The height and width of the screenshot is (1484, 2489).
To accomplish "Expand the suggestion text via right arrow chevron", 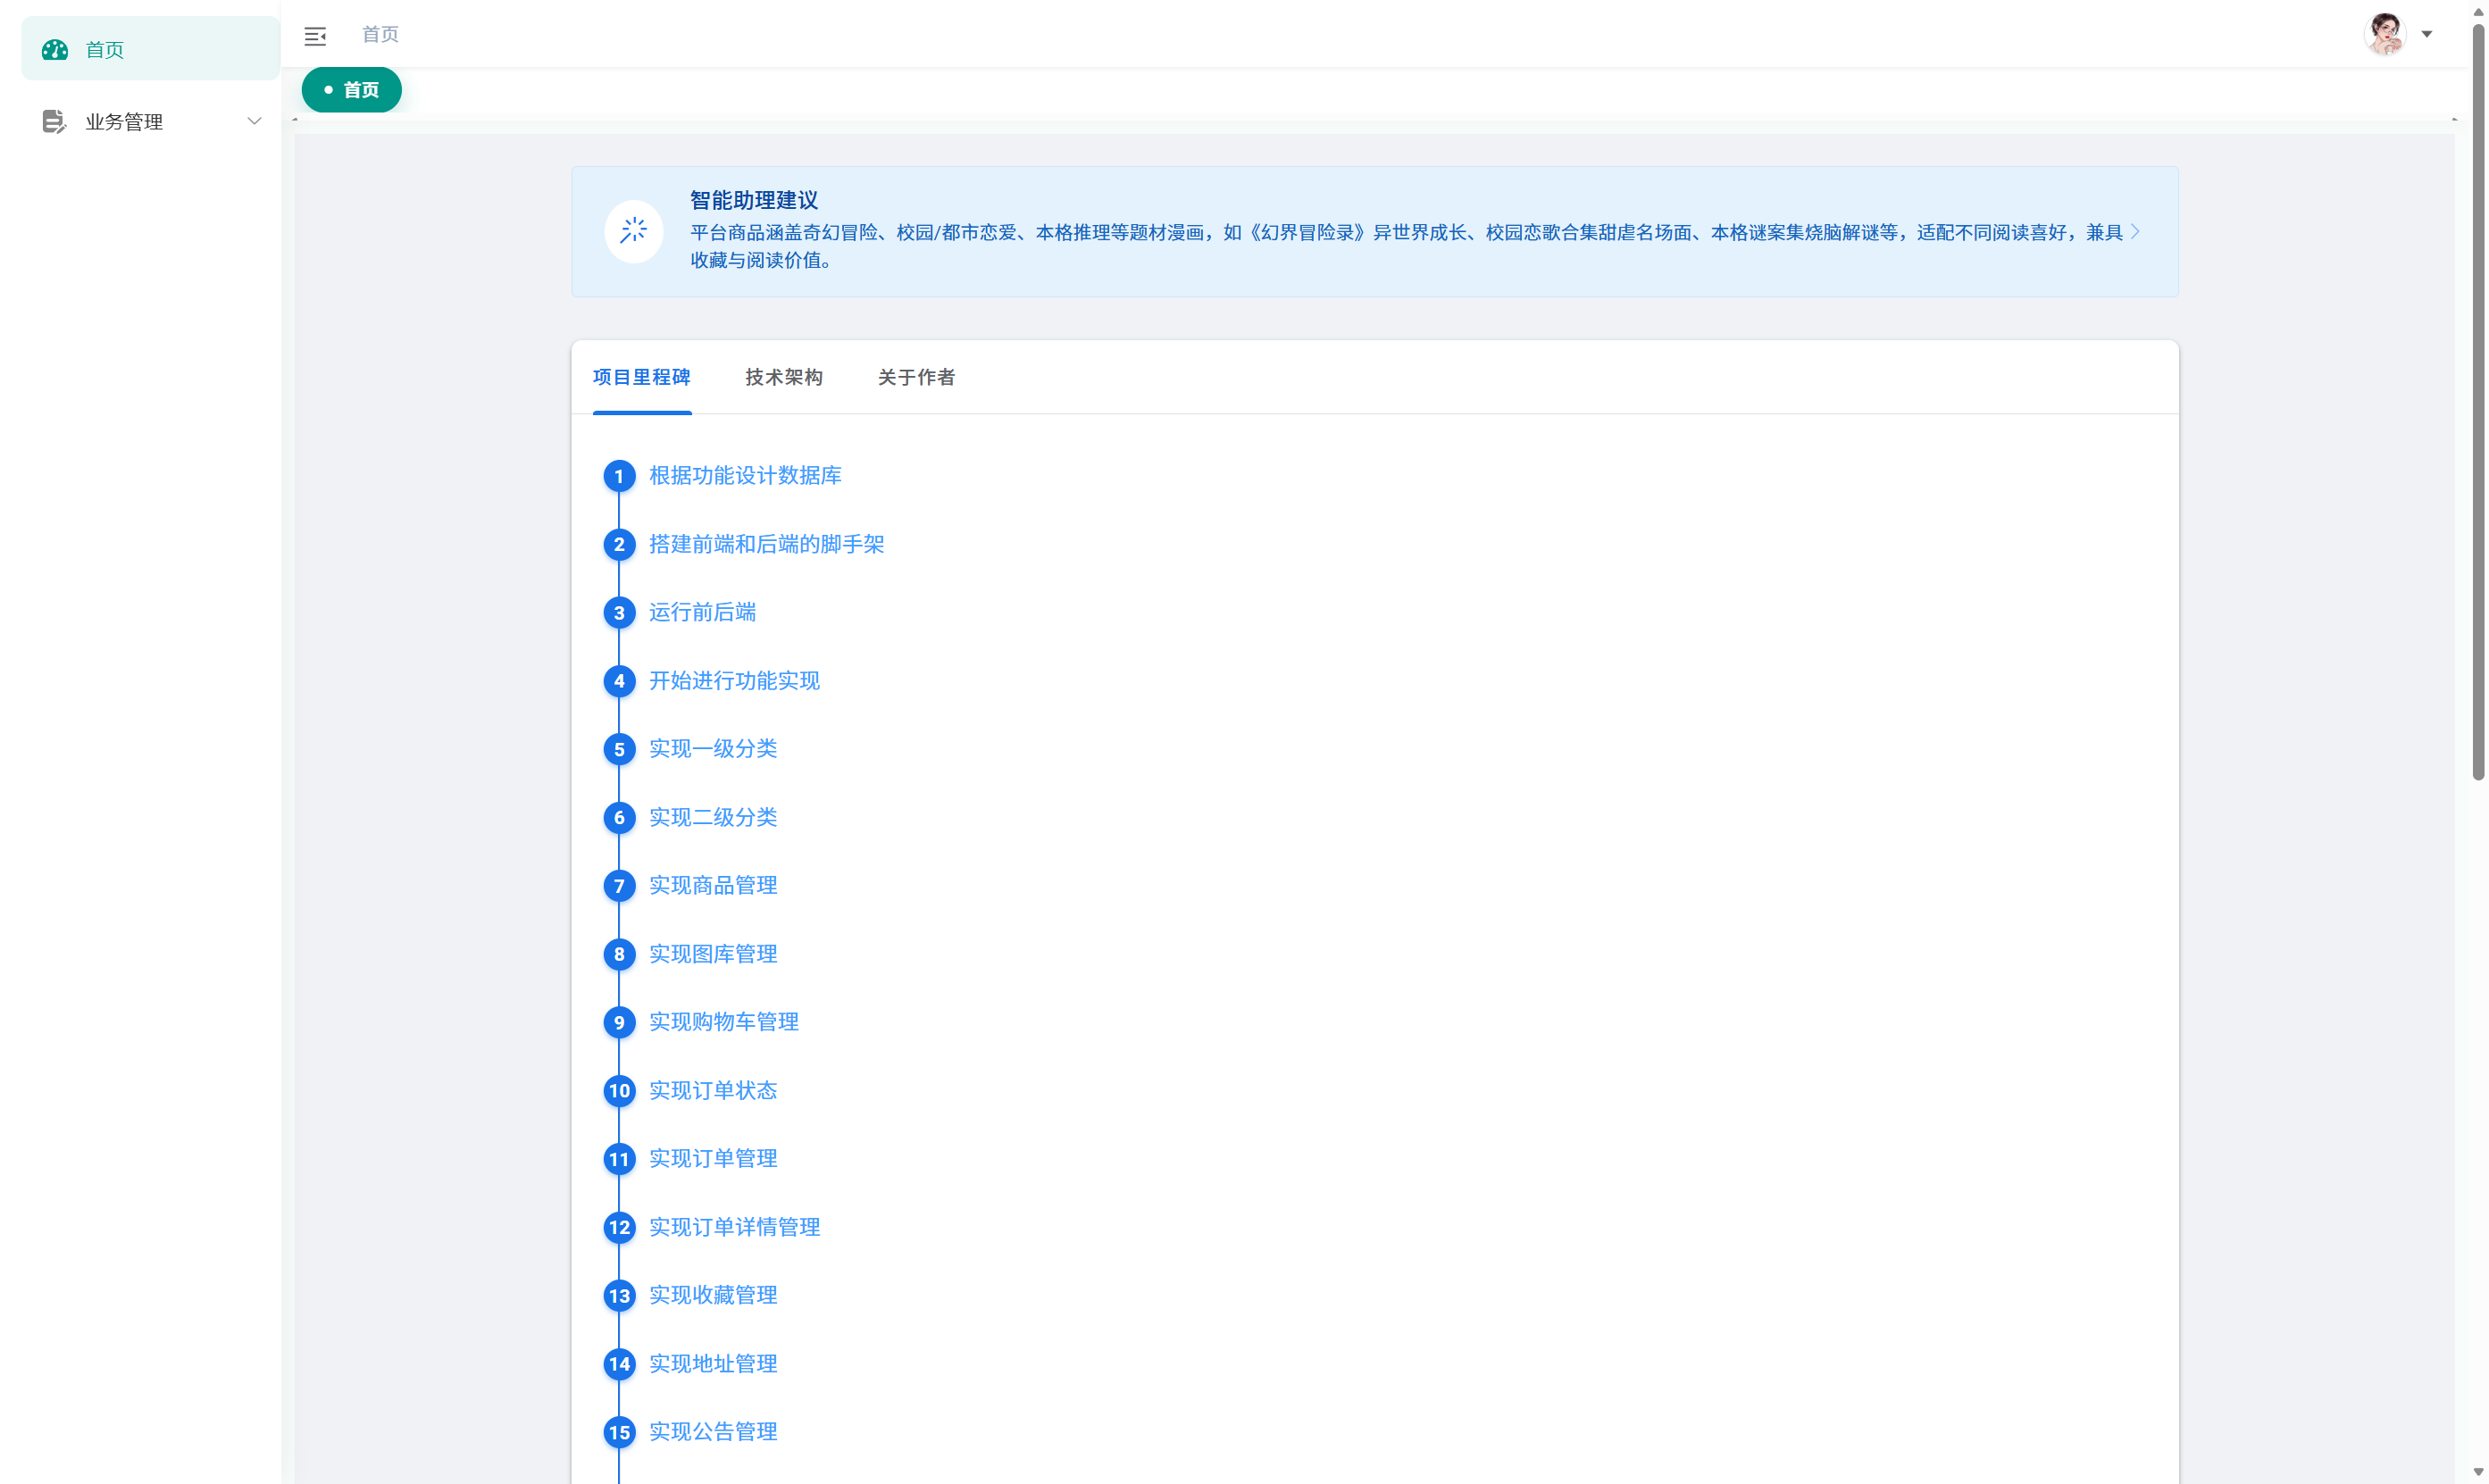I will [2137, 231].
